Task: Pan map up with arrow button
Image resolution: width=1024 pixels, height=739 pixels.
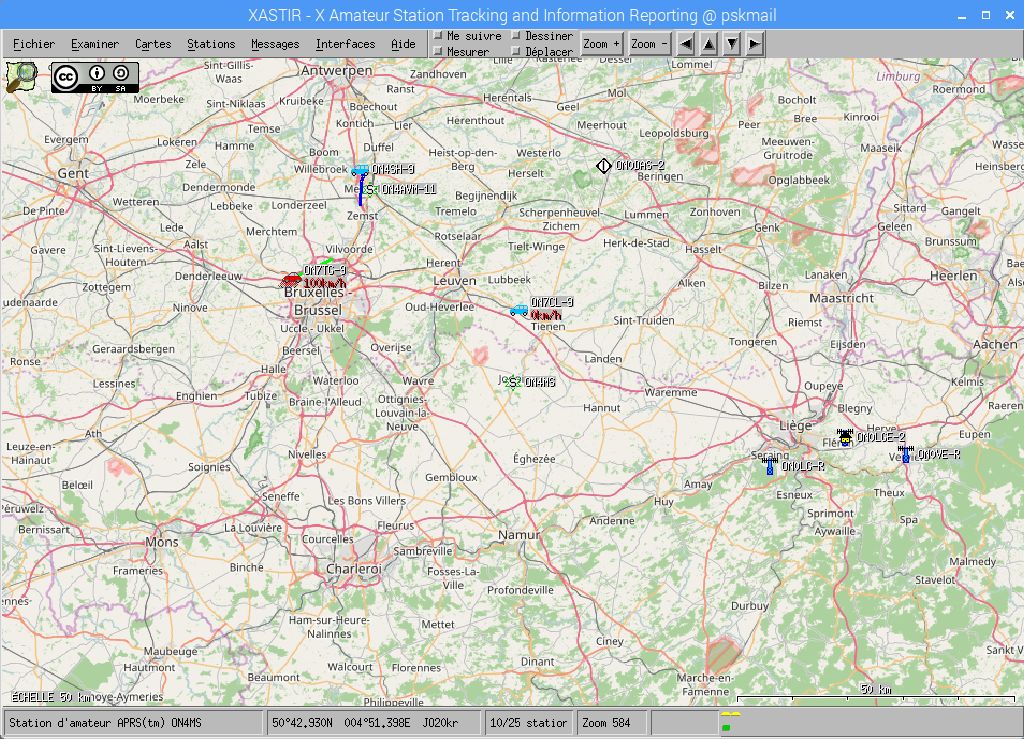Action: [x=709, y=44]
